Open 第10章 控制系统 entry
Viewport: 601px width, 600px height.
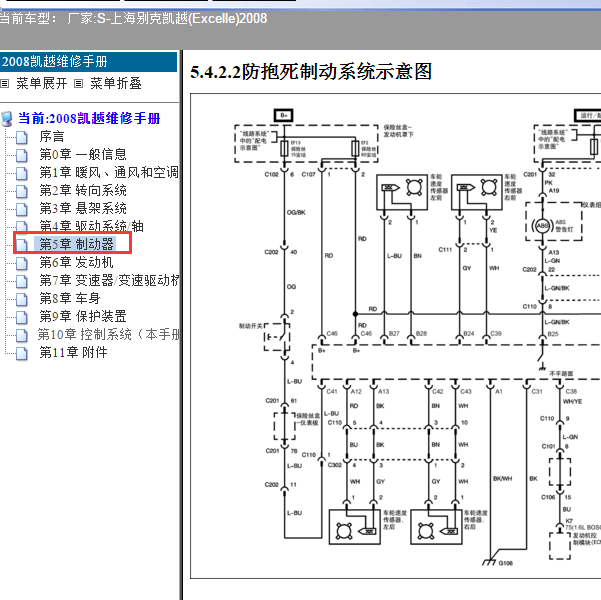(x=108, y=334)
